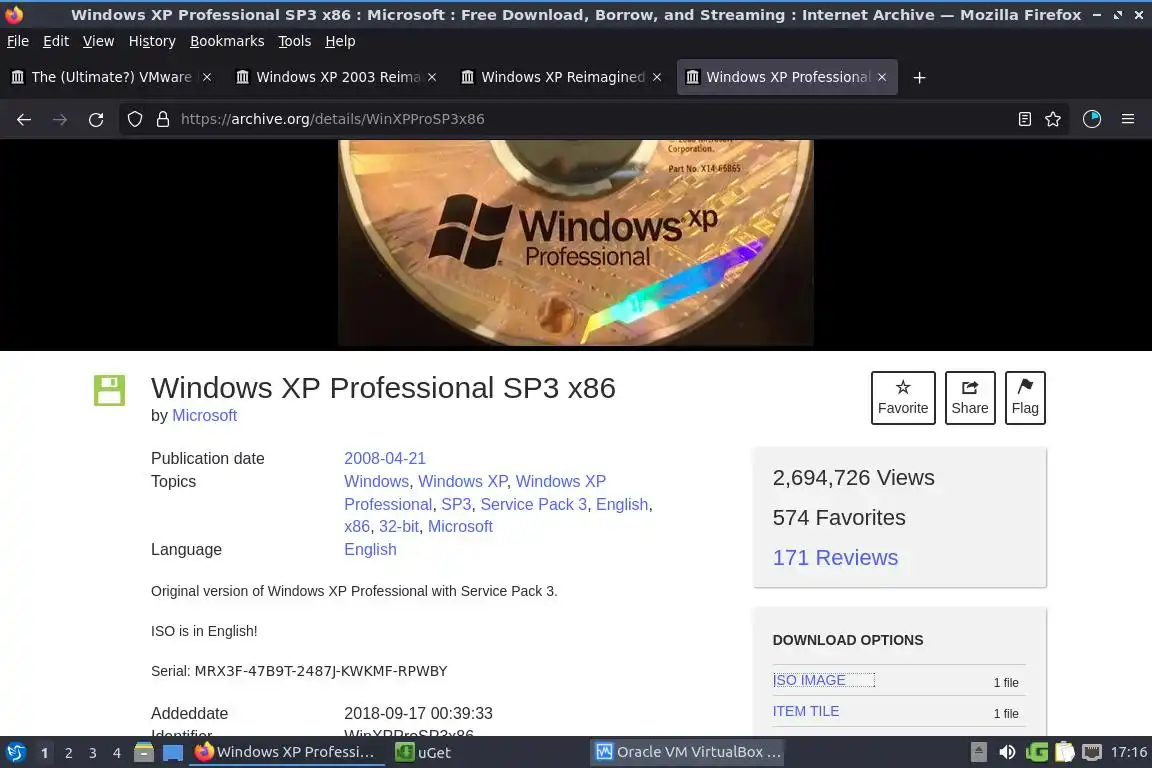The image size is (1152, 768).
Task: Open the View menu
Action: 98,41
